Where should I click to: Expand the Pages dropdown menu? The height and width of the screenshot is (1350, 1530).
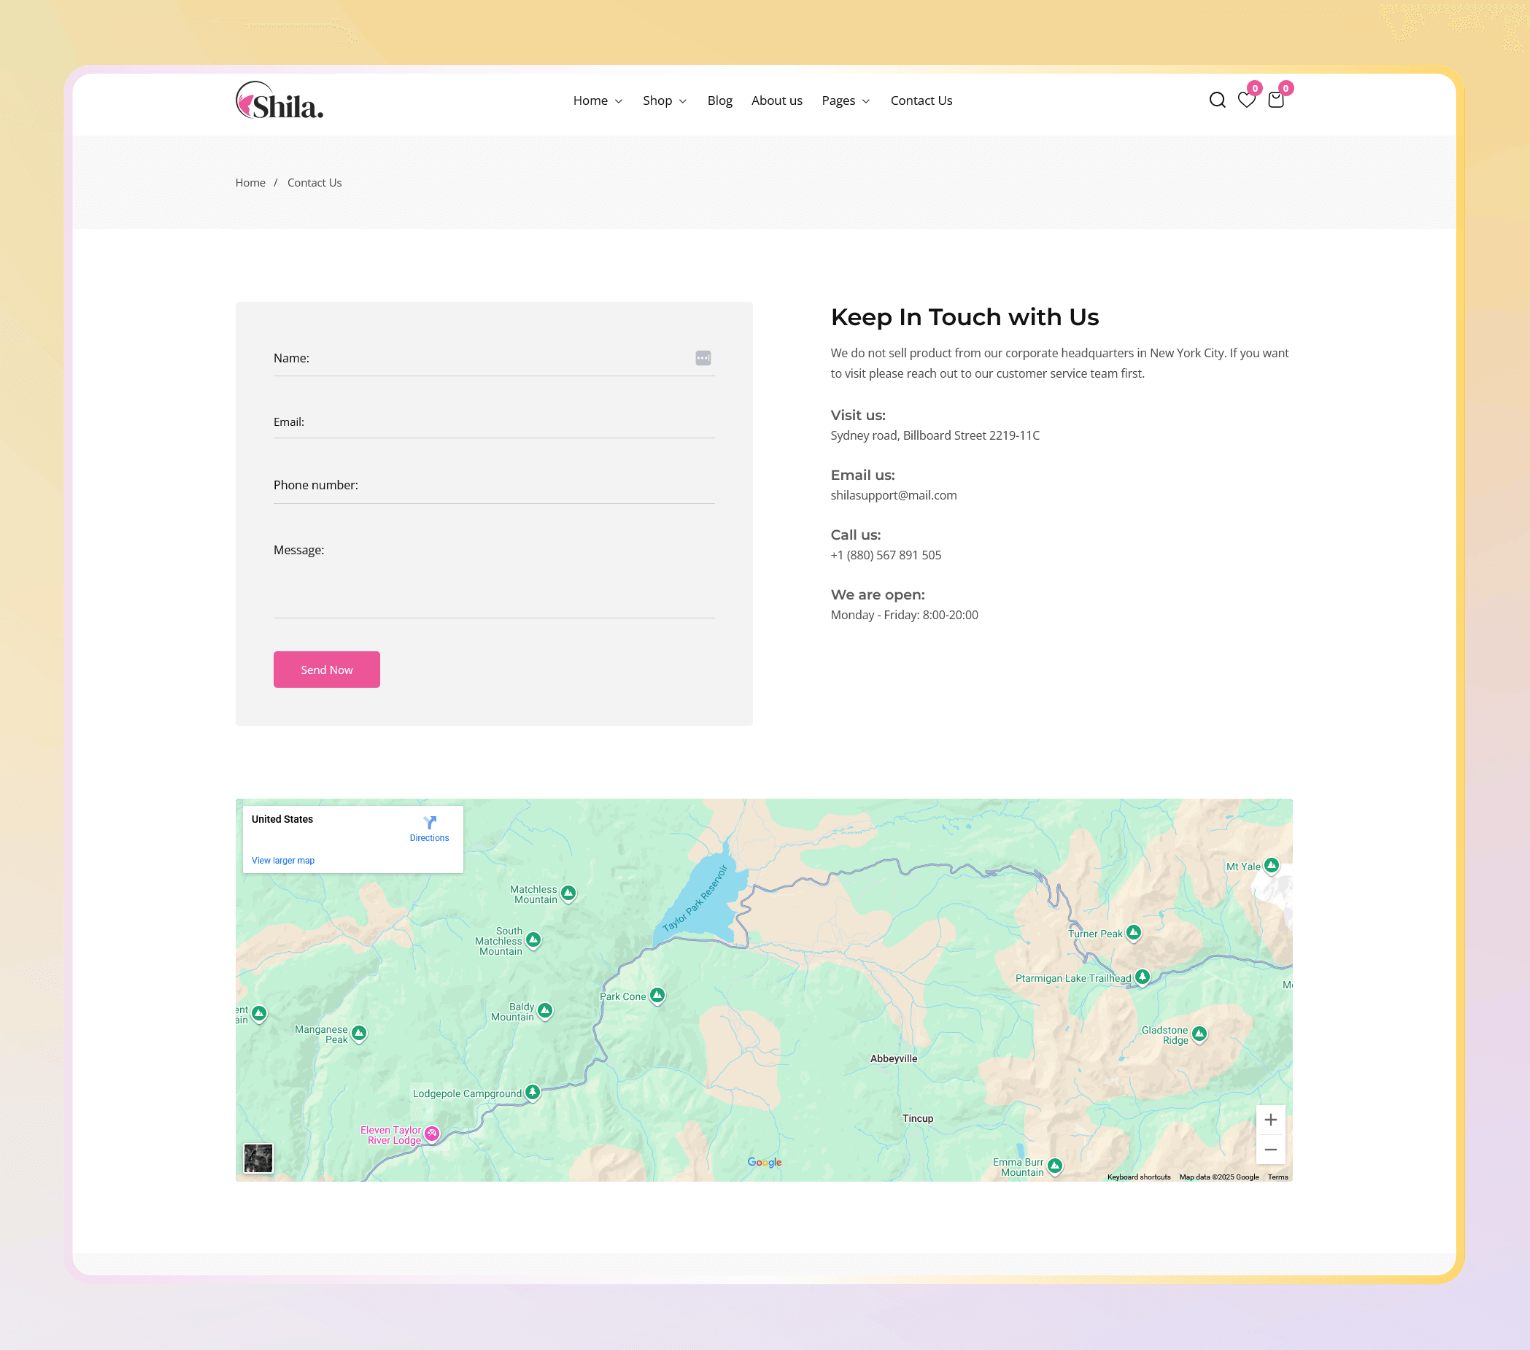[x=846, y=101]
